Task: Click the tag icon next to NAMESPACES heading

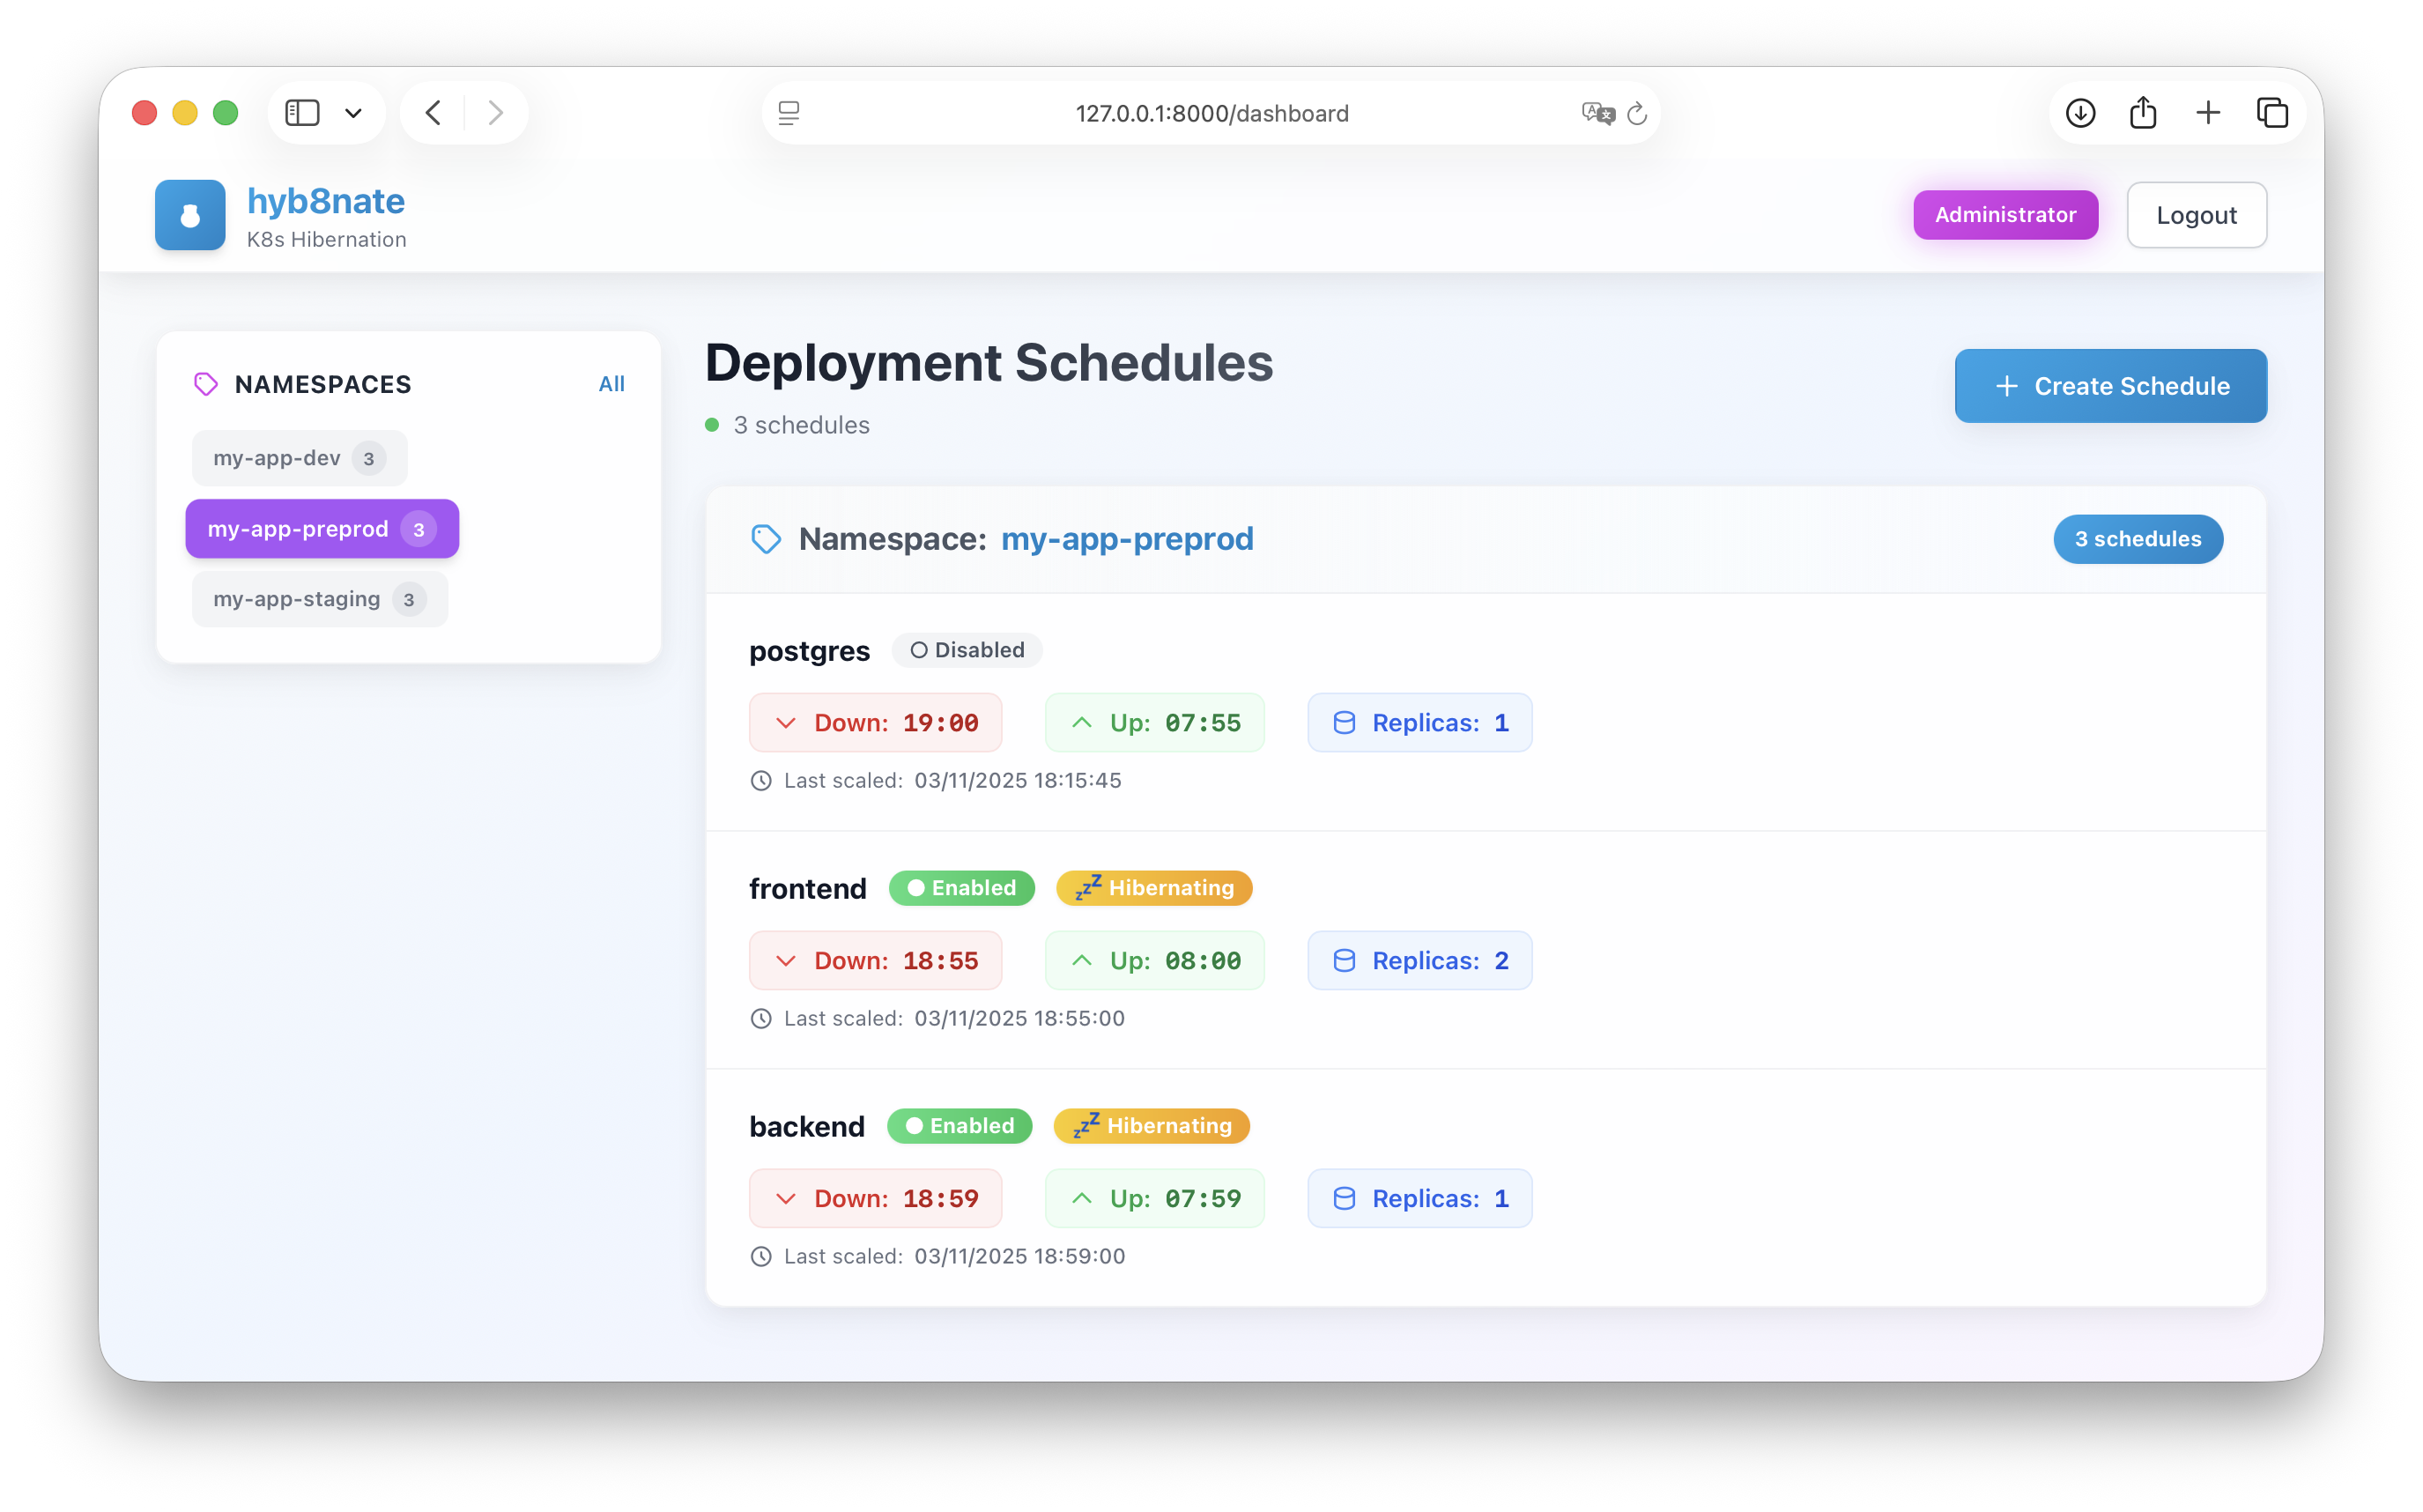Action: pyautogui.click(x=206, y=384)
